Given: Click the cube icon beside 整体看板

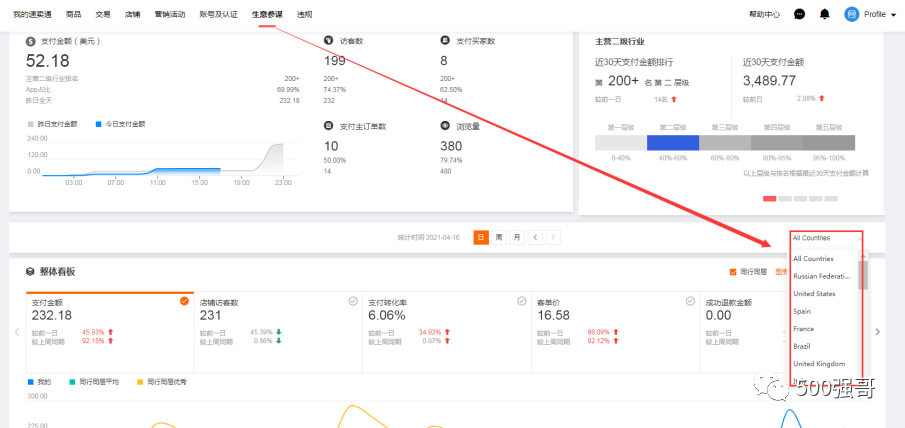Looking at the screenshot, I should pos(31,272).
